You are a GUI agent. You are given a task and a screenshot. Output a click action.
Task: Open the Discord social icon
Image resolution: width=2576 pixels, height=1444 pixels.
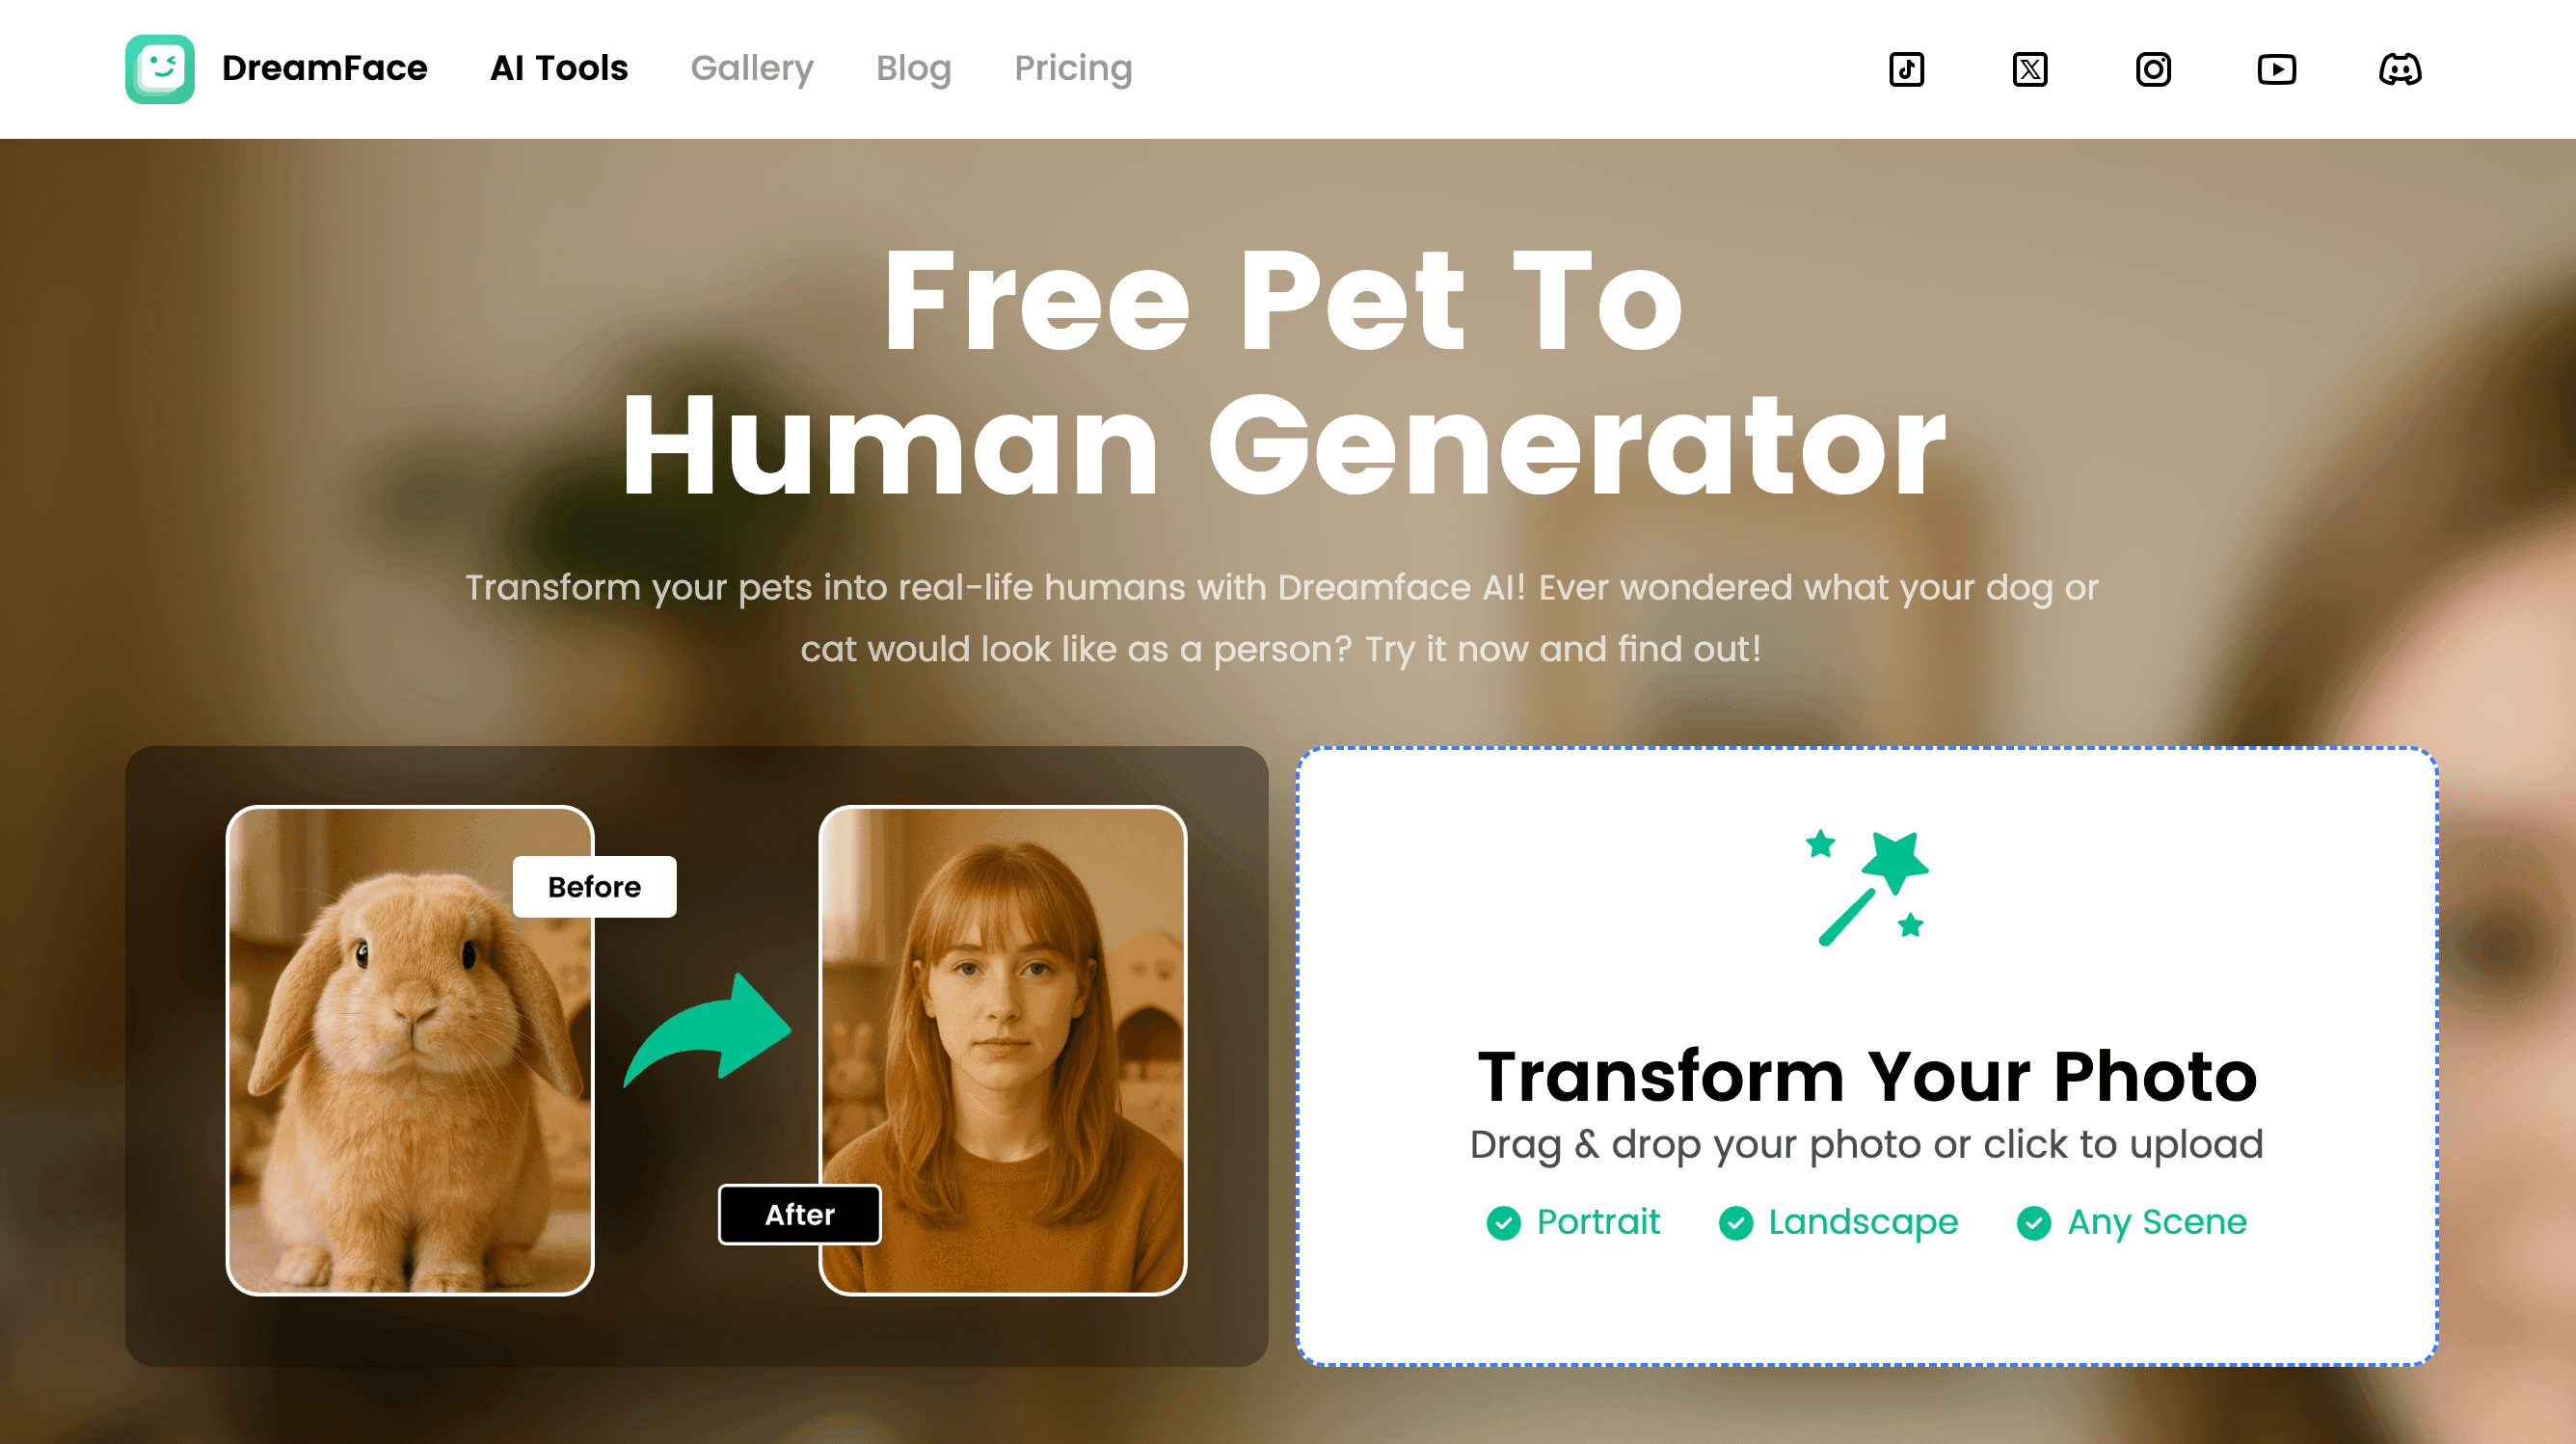click(2400, 69)
